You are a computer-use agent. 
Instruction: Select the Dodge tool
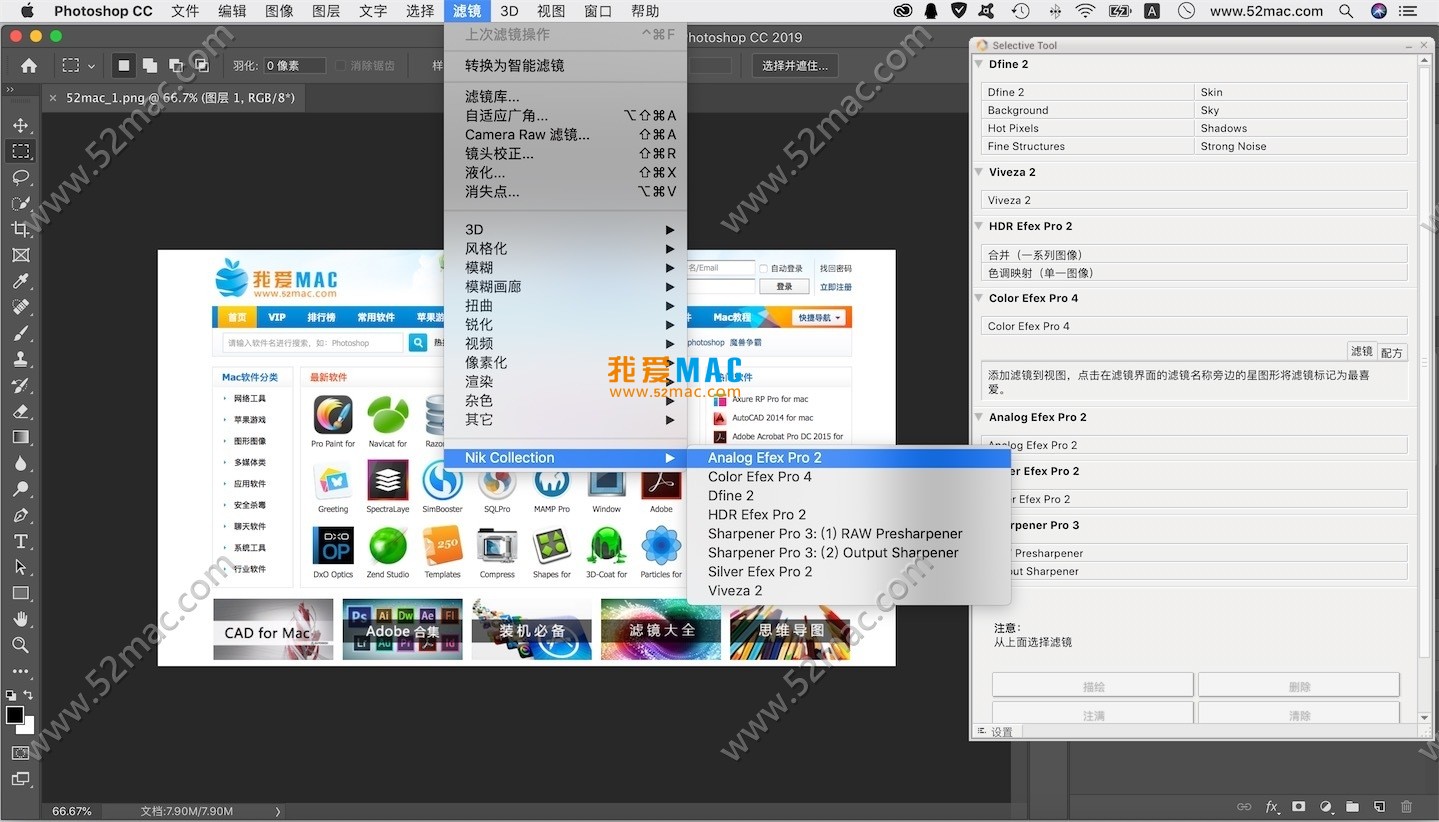(x=20, y=489)
